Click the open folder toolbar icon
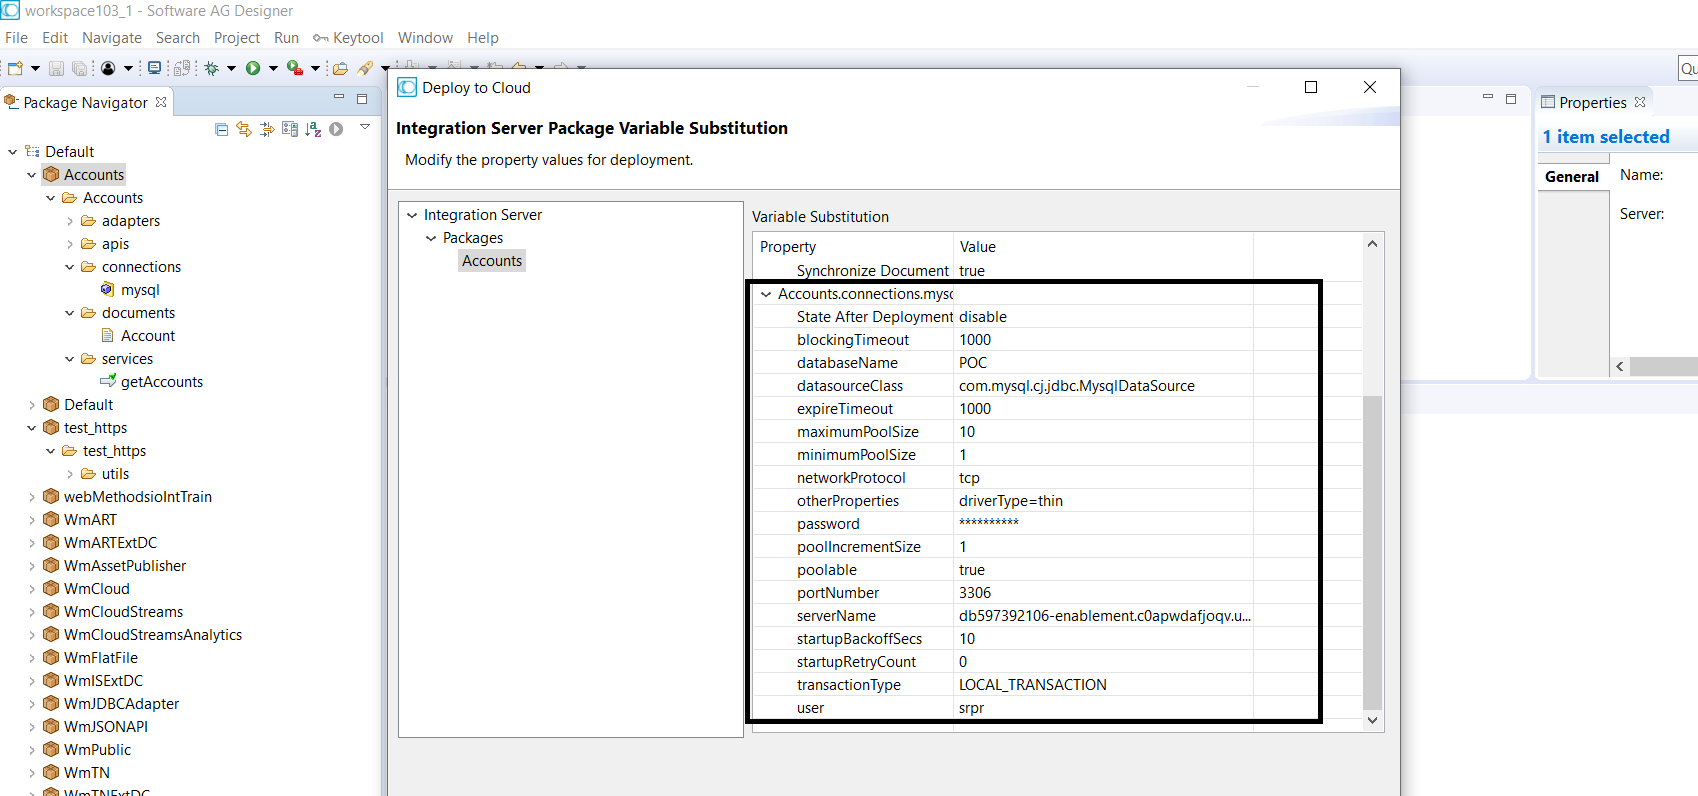The image size is (1698, 796). pyautogui.click(x=340, y=68)
